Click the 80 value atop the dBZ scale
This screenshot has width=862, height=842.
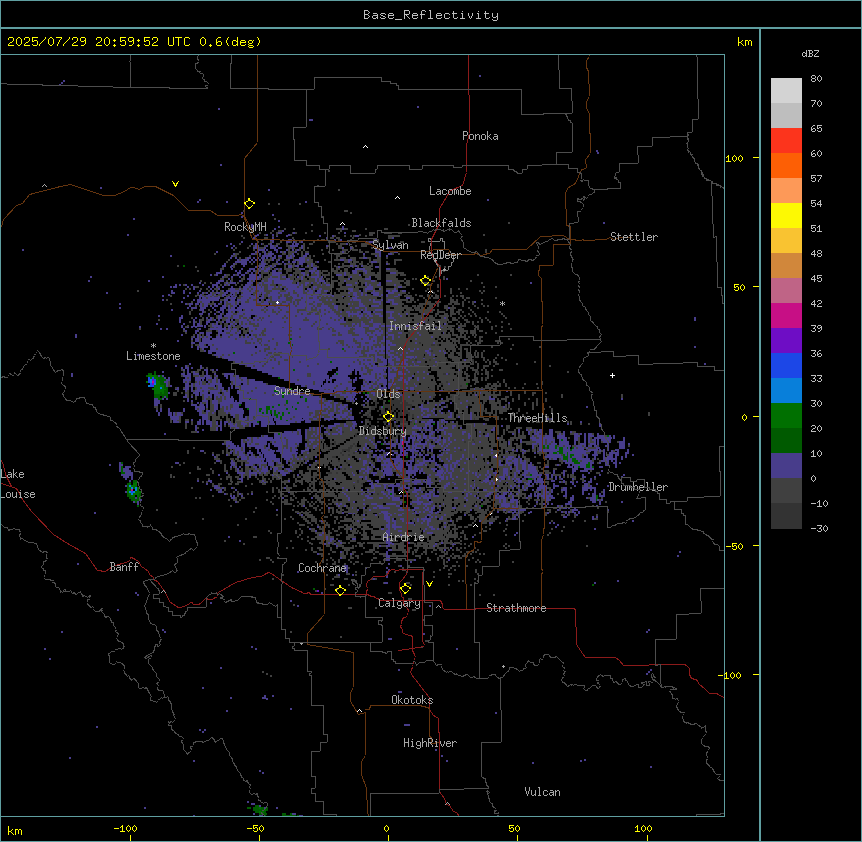click(816, 79)
